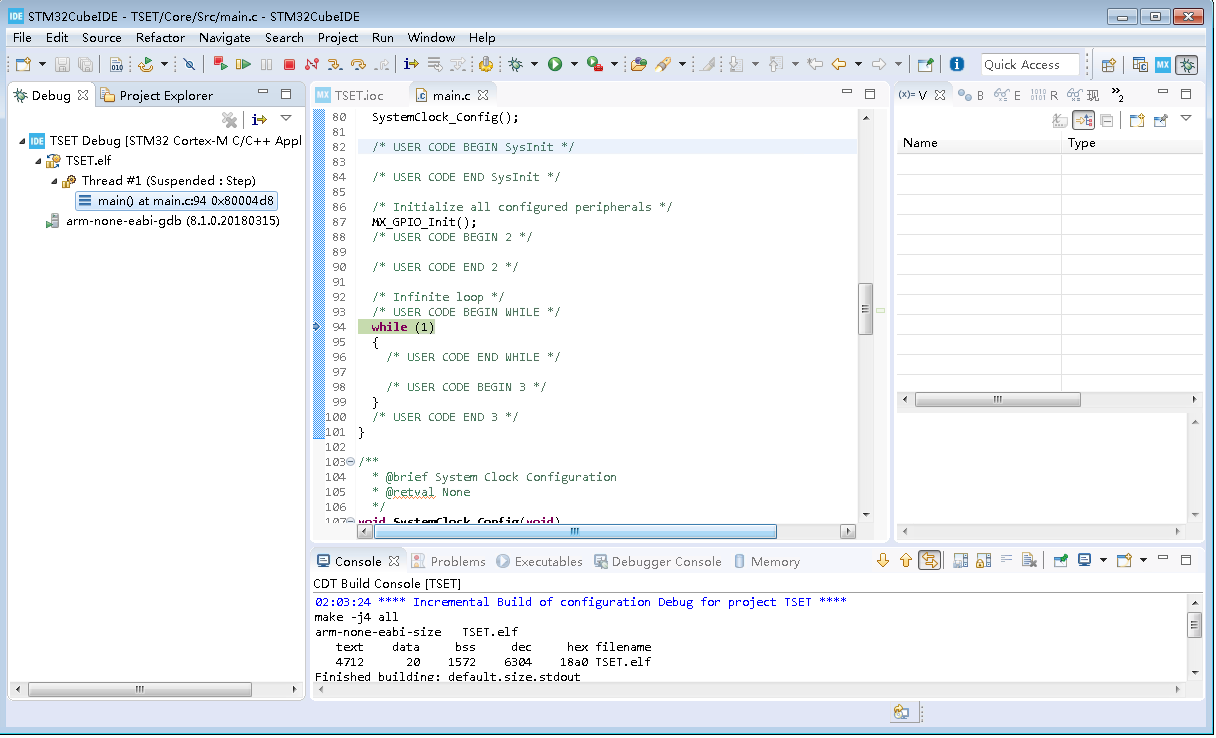Click the Clear Console icon

click(x=1029, y=560)
